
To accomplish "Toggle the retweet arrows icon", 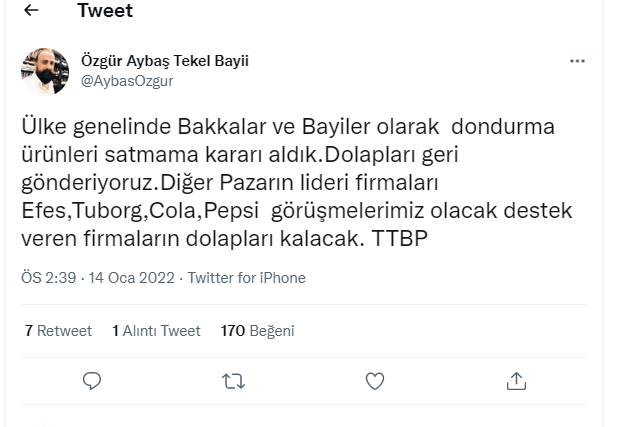I will (x=232, y=380).
